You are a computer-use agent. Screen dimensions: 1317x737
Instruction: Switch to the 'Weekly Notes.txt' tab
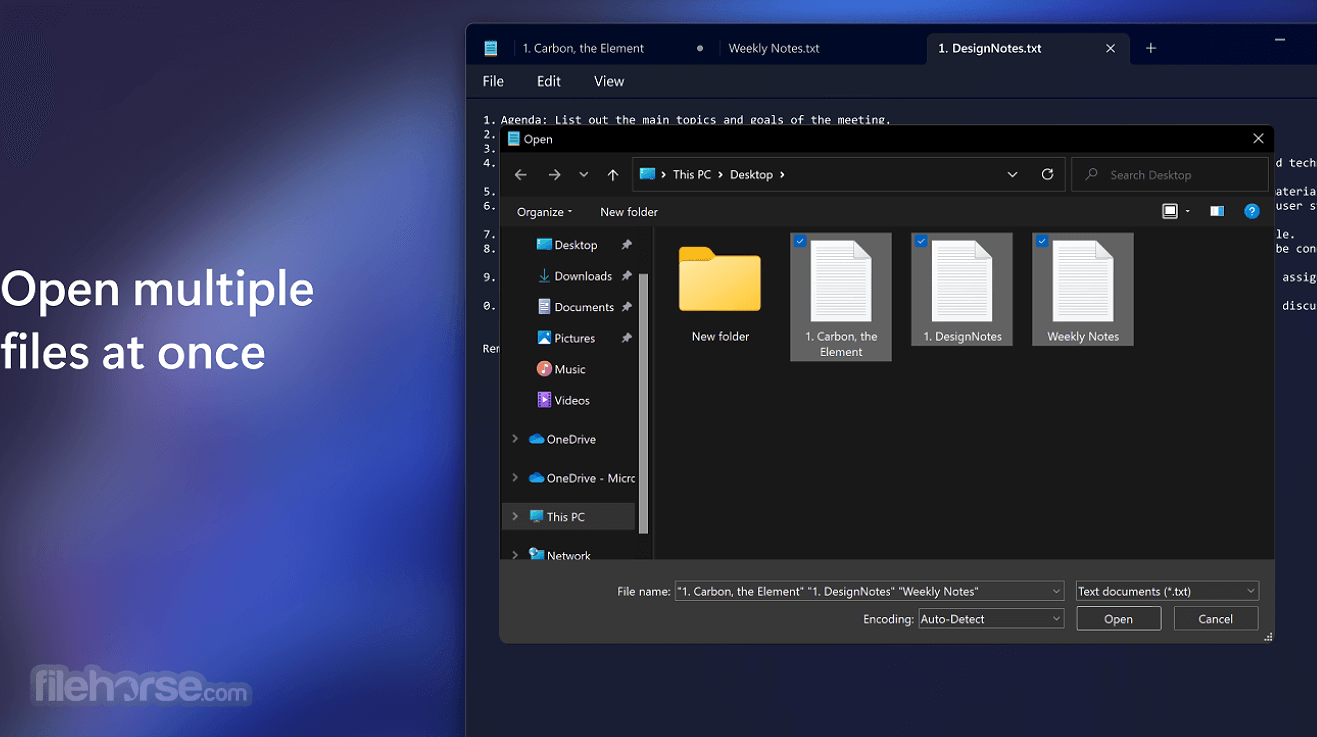[x=820, y=48]
